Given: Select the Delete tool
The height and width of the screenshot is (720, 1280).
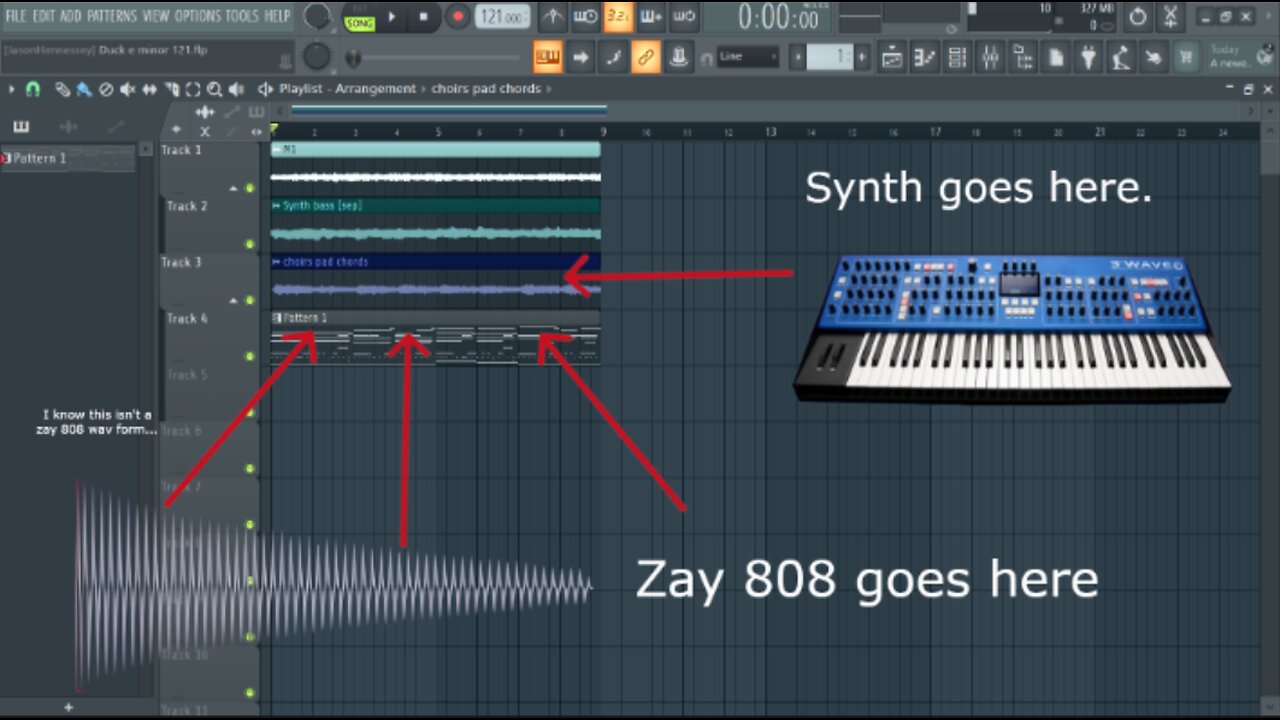Looking at the screenshot, I should click(106, 89).
